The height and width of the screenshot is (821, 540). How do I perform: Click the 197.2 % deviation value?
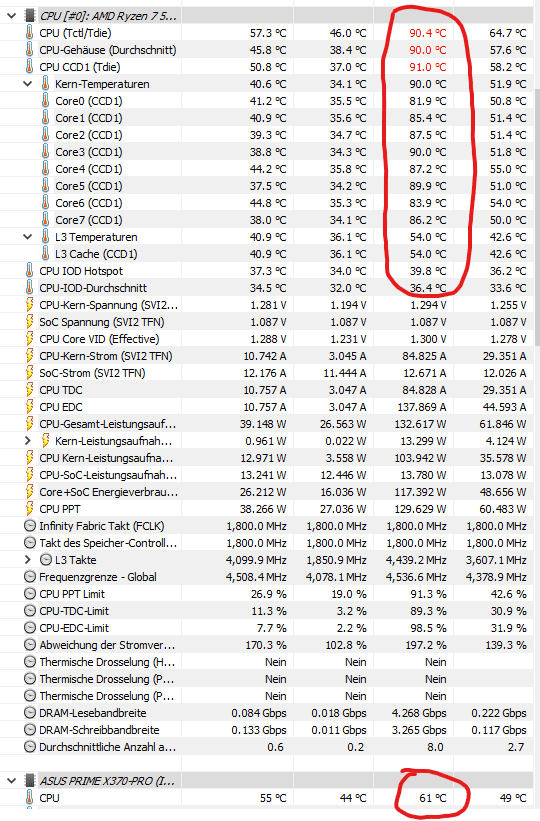tap(426, 645)
